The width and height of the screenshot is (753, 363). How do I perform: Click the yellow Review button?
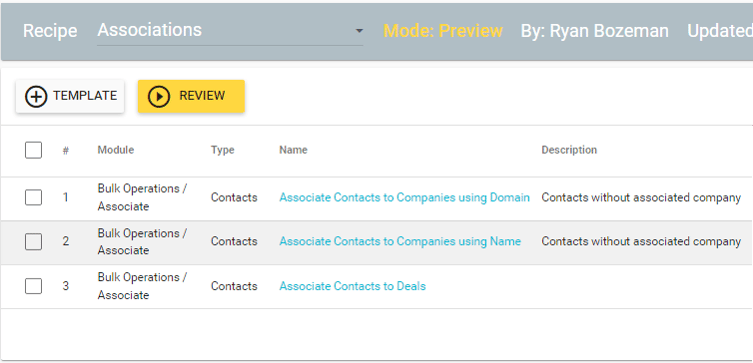coord(191,97)
